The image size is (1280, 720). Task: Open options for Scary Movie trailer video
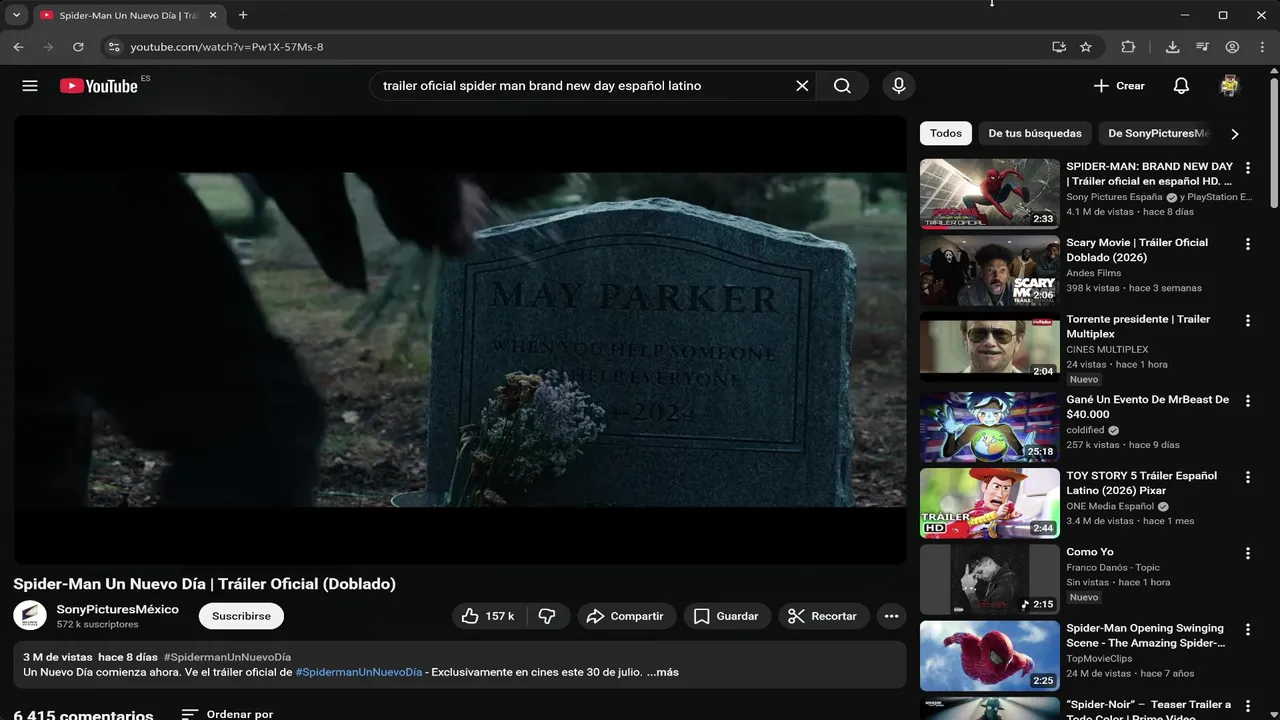(1247, 244)
